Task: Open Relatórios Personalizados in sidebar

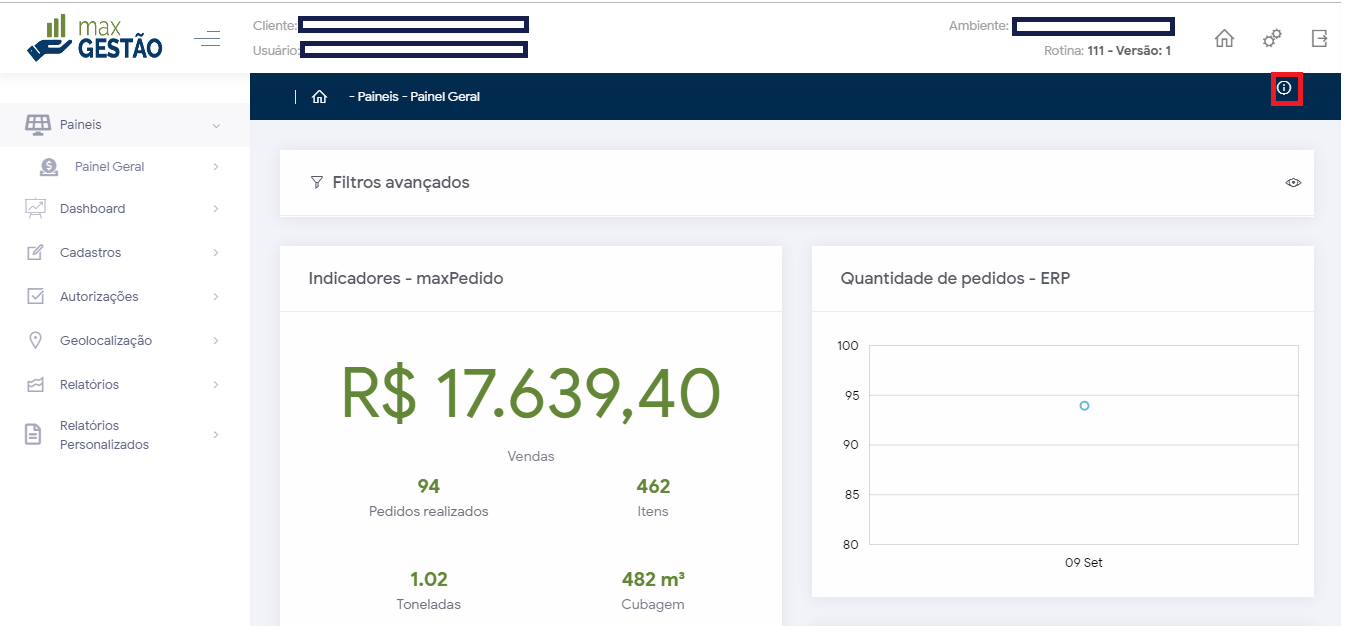Action: (104, 435)
